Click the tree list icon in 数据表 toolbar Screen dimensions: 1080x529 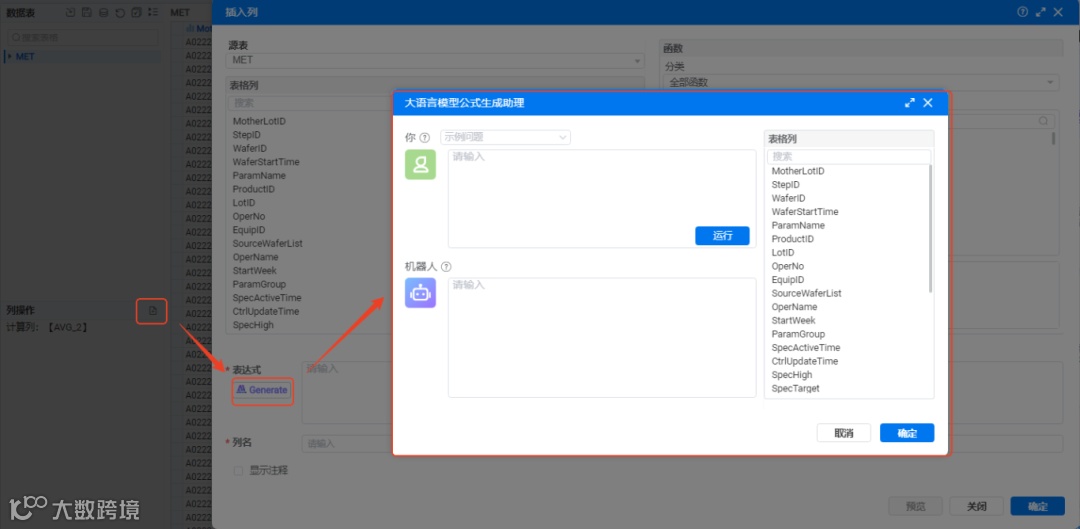pos(153,12)
